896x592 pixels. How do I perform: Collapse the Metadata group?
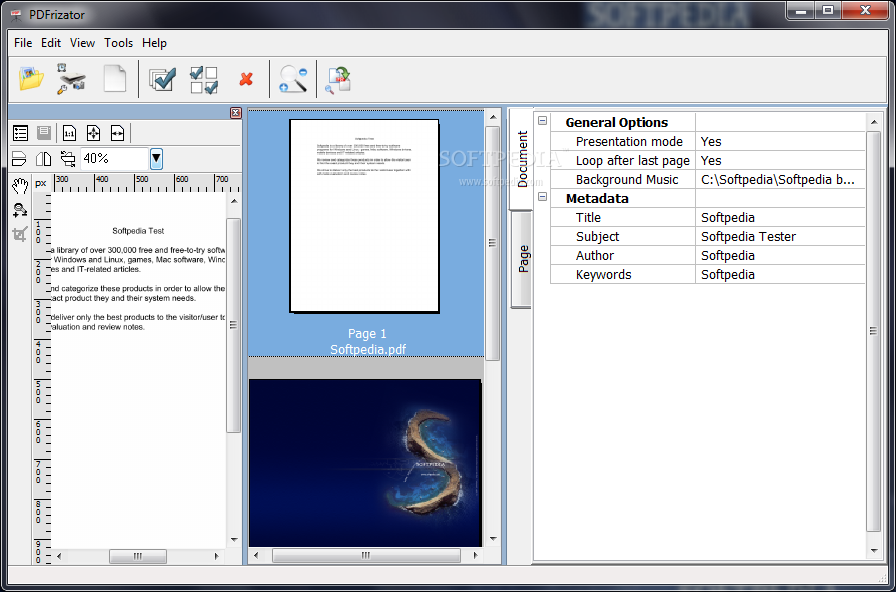(542, 197)
